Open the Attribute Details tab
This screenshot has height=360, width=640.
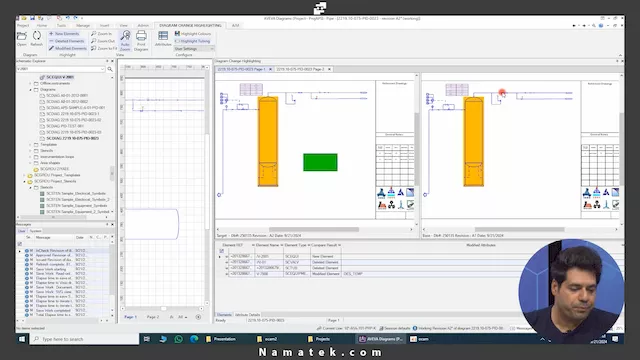click(x=247, y=315)
